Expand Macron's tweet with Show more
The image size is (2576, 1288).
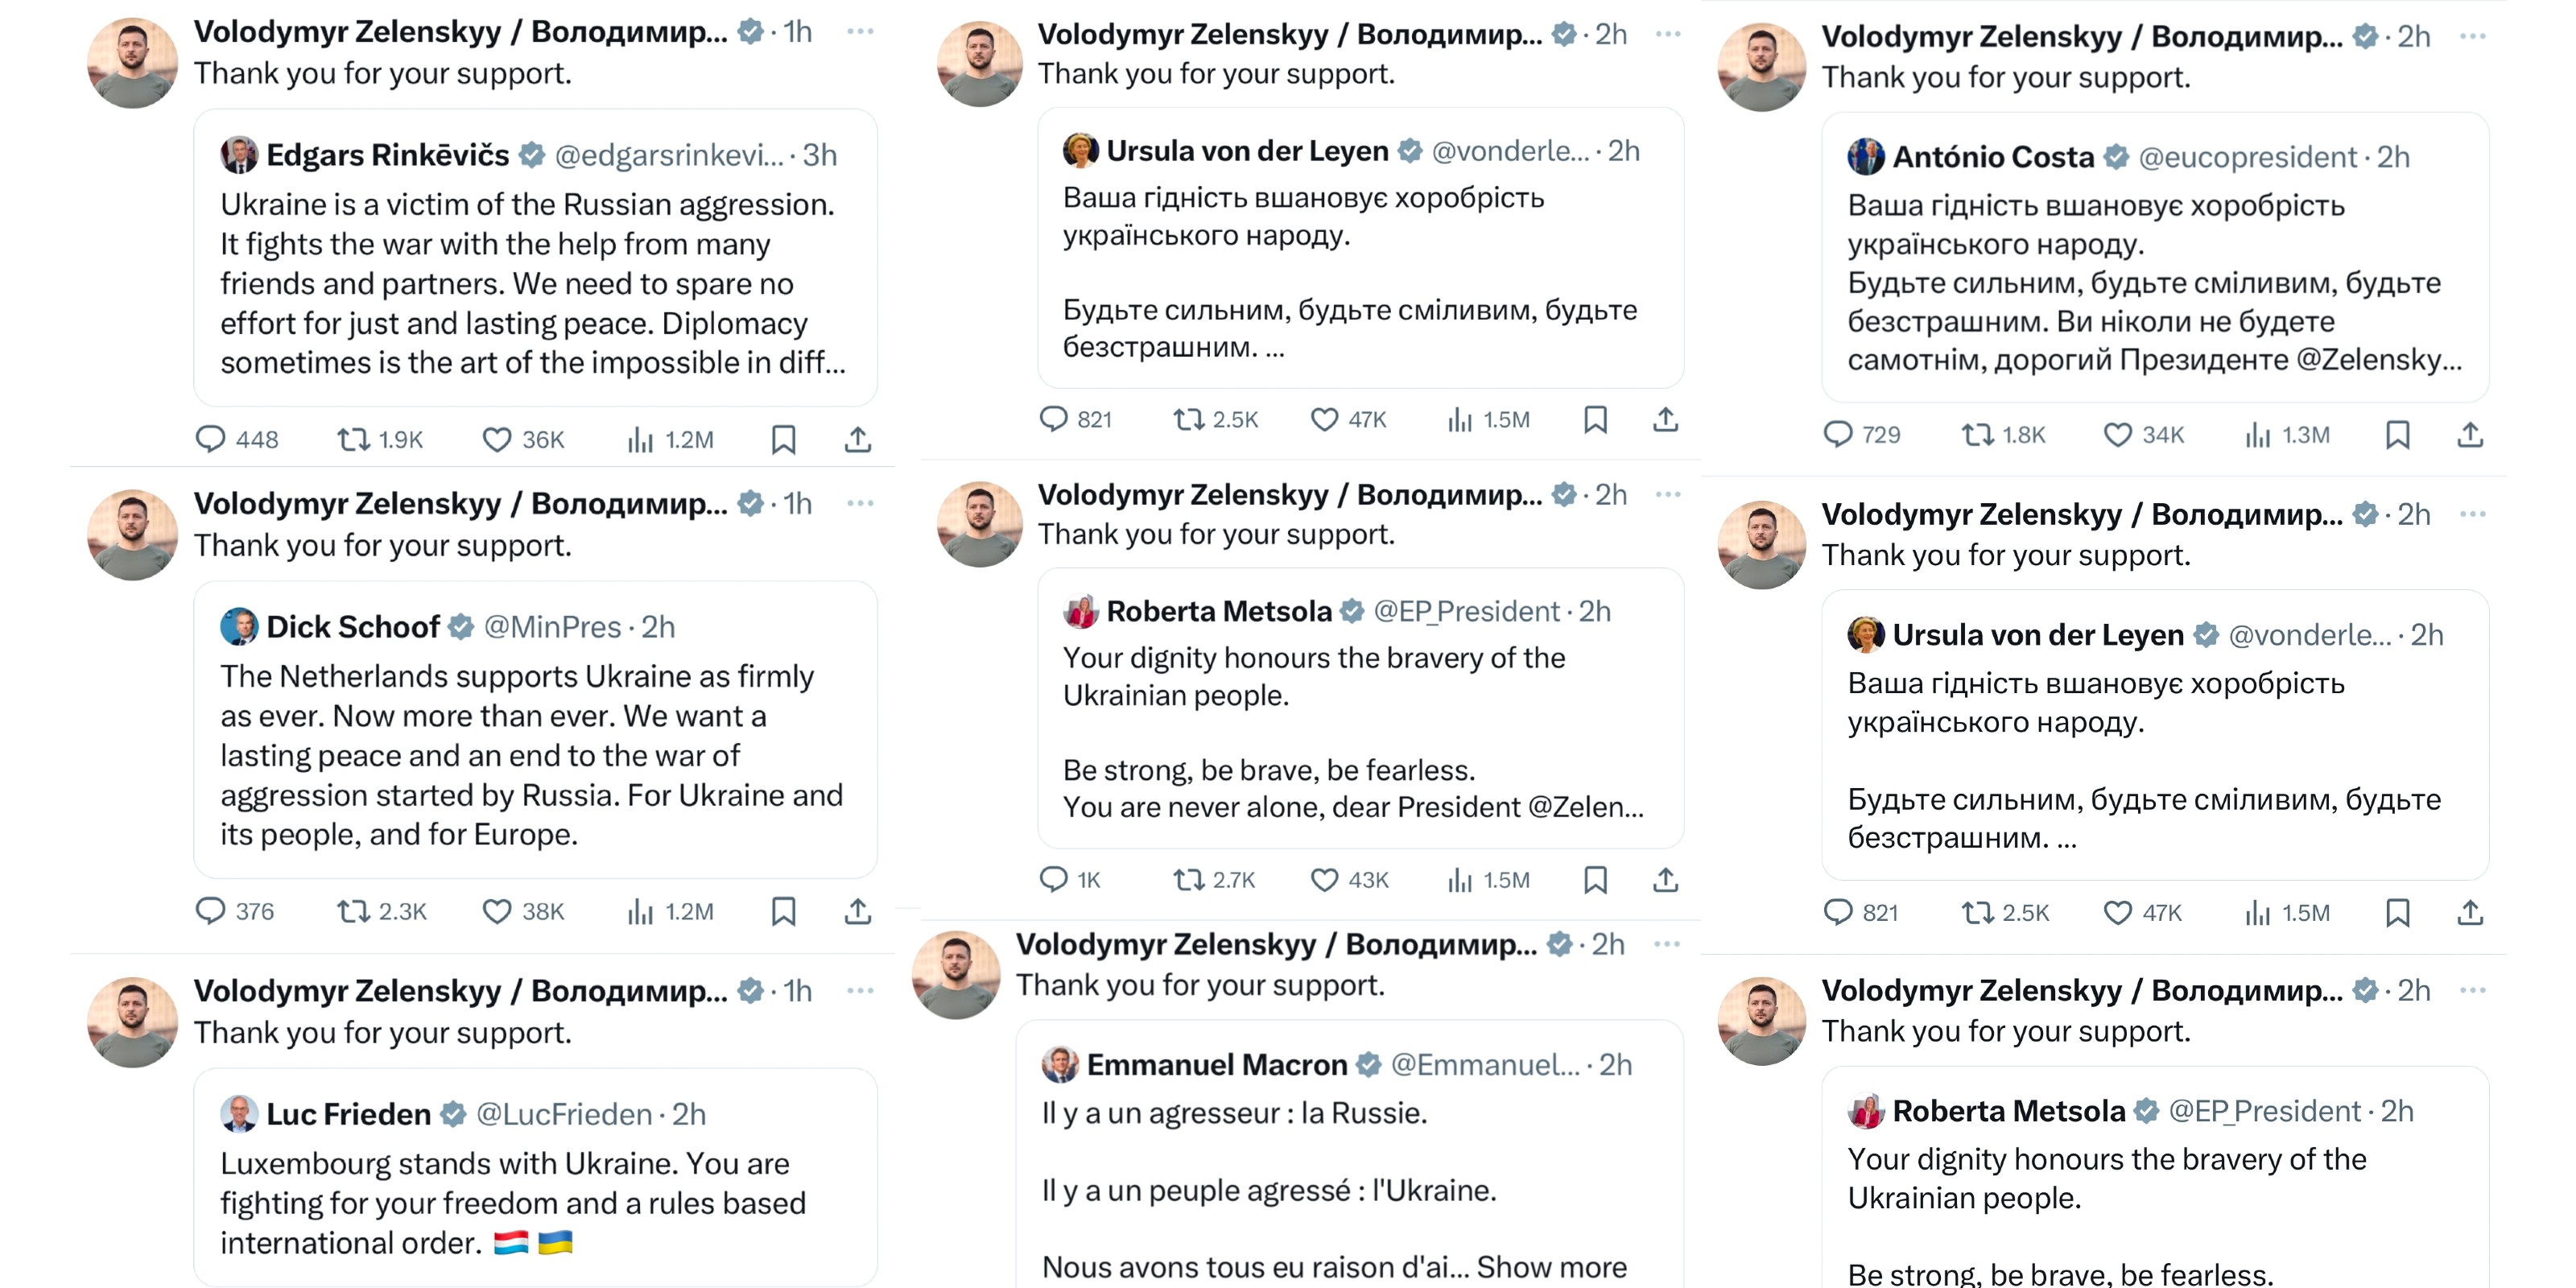tap(1552, 1267)
